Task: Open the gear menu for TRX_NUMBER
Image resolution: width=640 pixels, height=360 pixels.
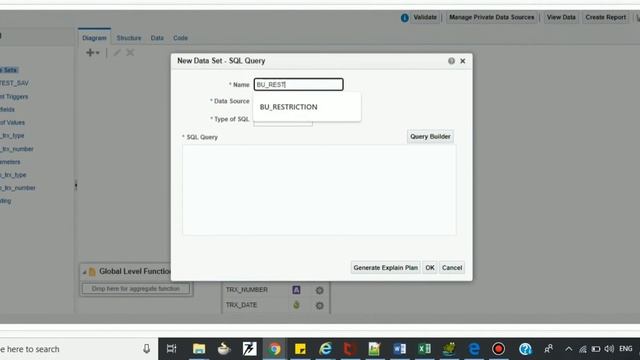Action: [x=320, y=290]
